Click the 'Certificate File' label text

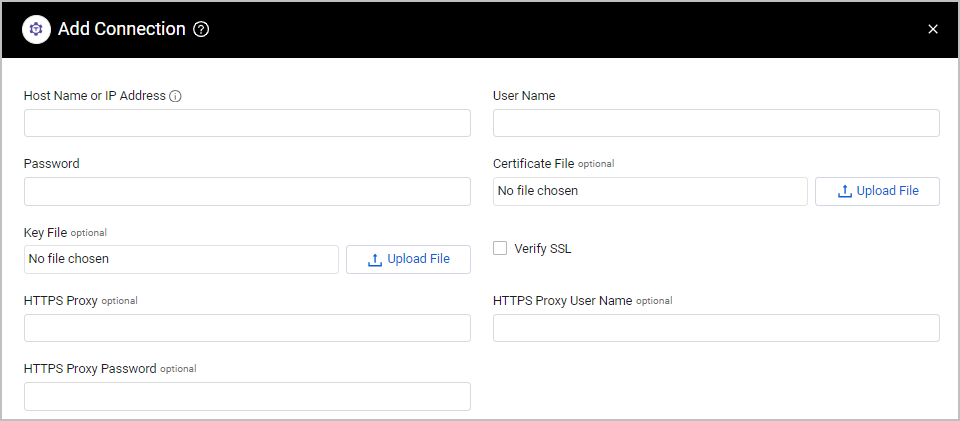point(533,163)
